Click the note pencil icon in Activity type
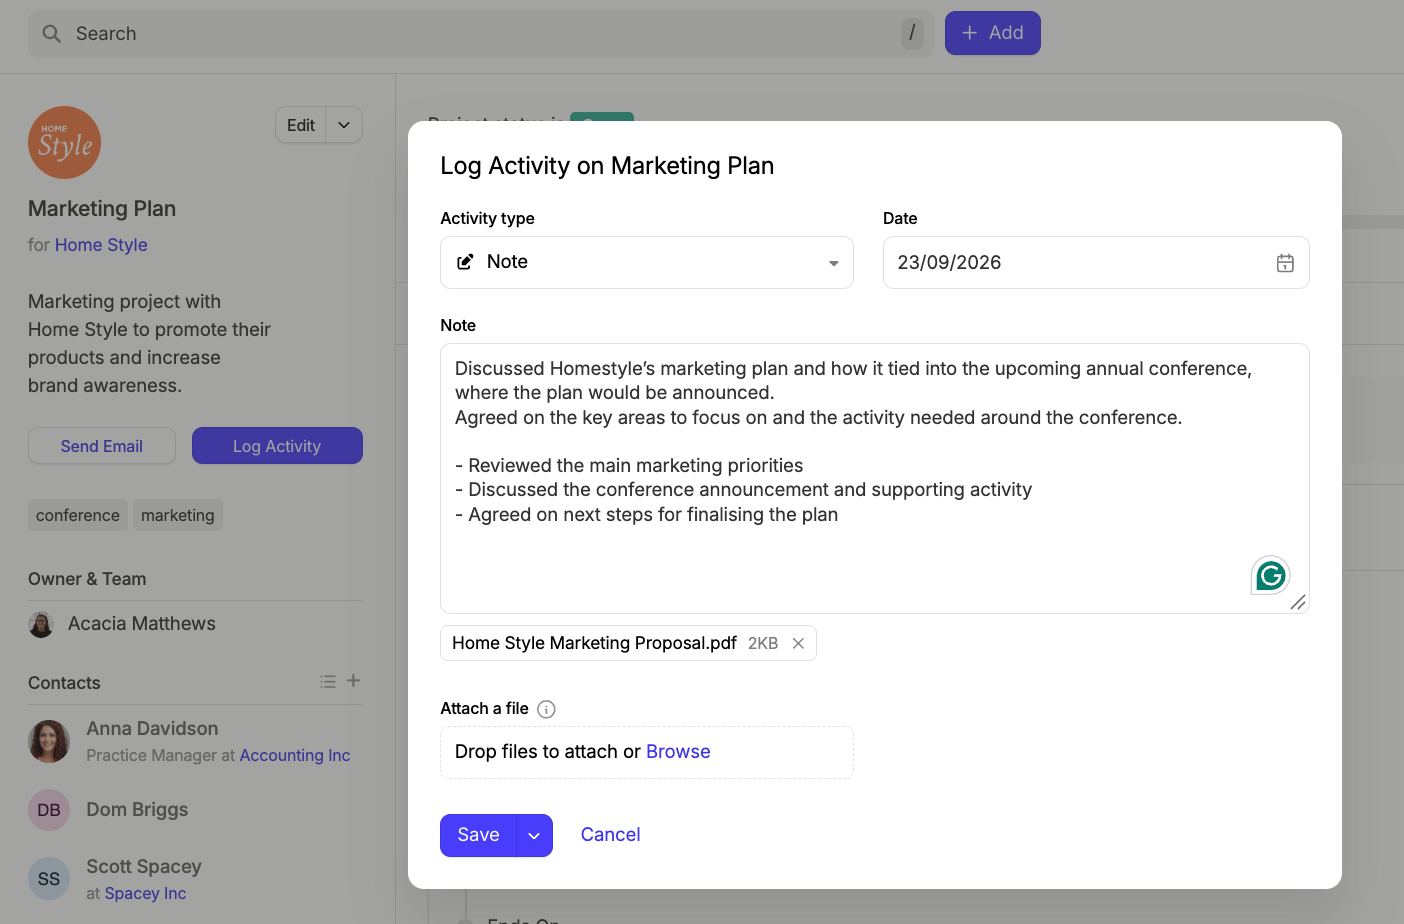 point(465,262)
